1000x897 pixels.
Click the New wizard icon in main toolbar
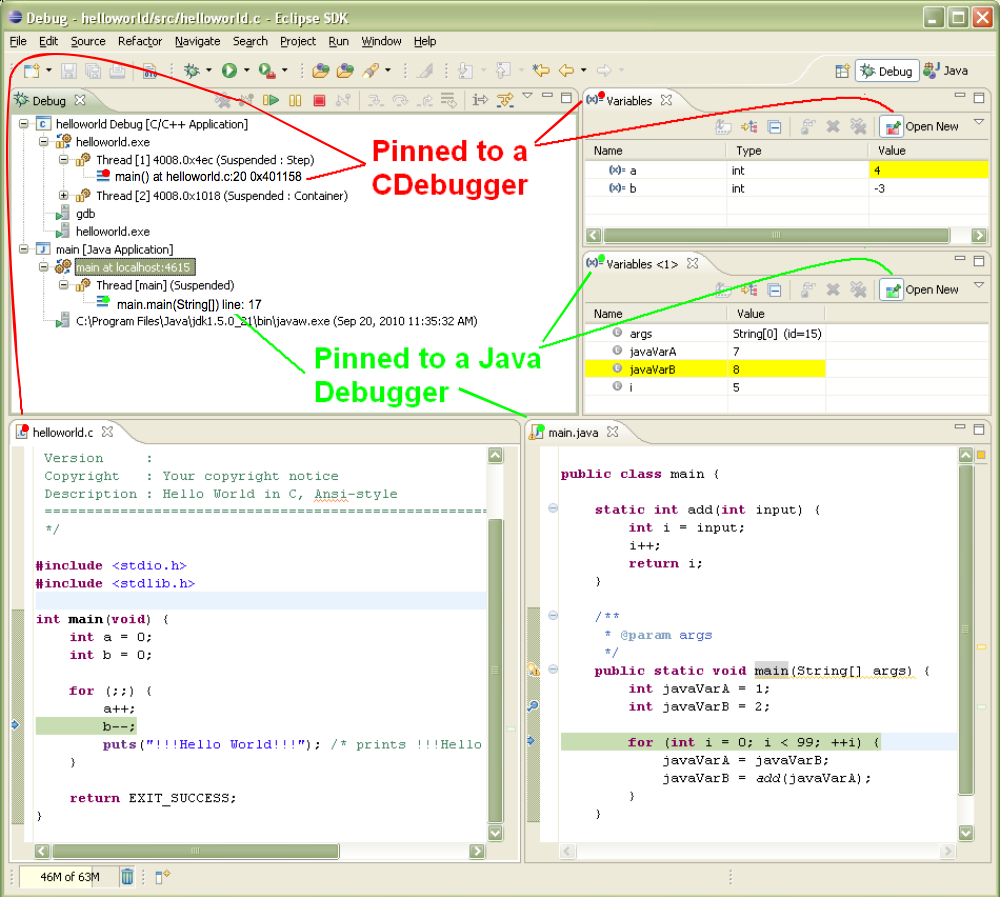pos(31,70)
